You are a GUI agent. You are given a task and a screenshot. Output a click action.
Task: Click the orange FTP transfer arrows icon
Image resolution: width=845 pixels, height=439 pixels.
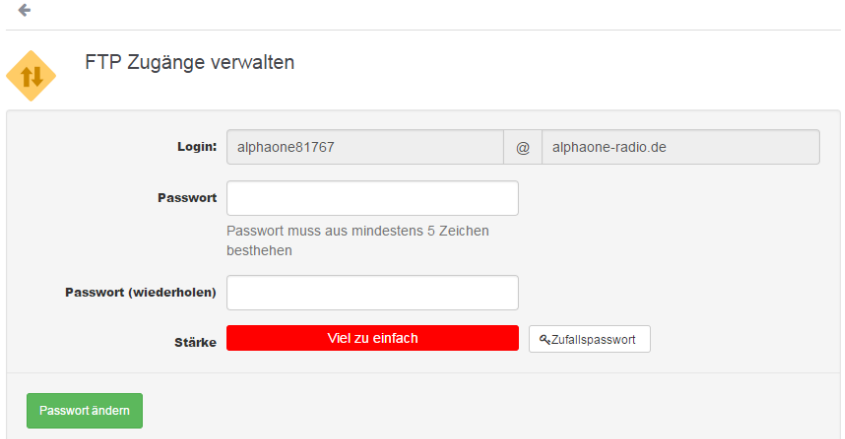pyautogui.click(x=31, y=76)
